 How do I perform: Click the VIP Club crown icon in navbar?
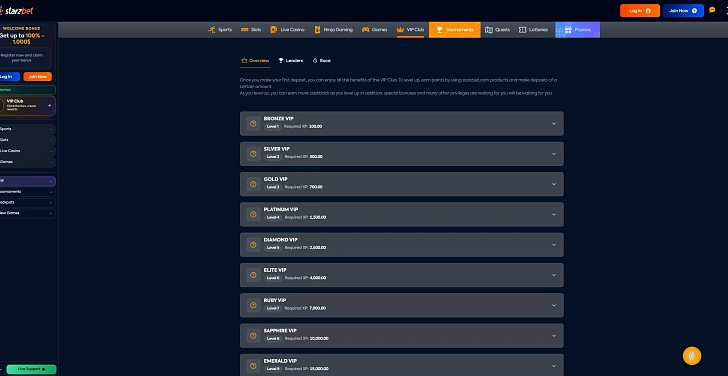[400, 30]
